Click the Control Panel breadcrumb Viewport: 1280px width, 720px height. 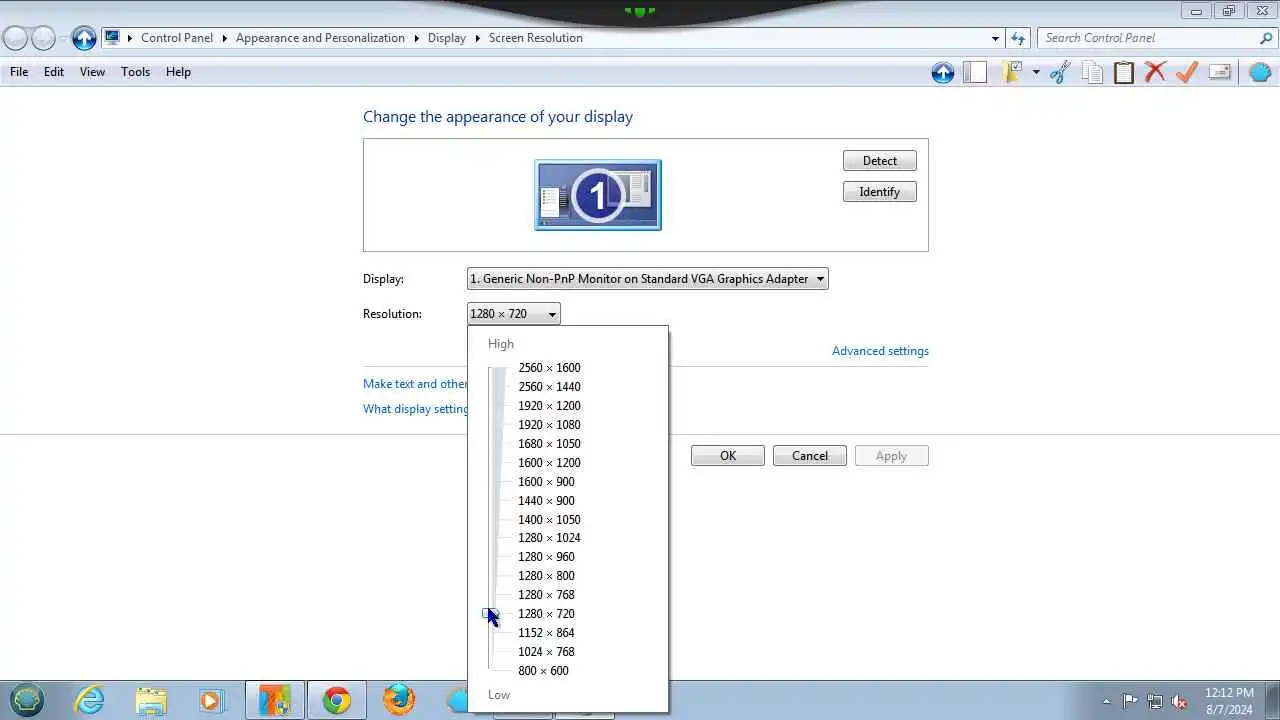pos(177,38)
